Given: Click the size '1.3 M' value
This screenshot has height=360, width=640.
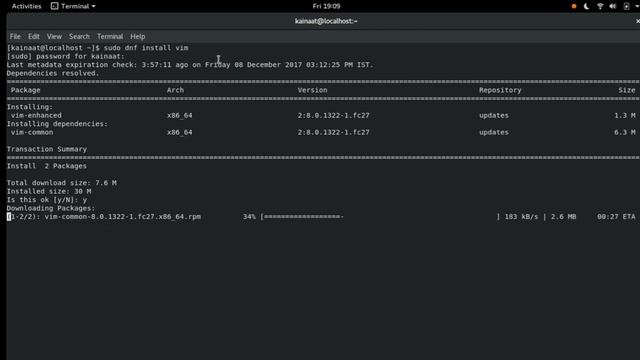Looking at the screenshot, I should coord(624,116).
